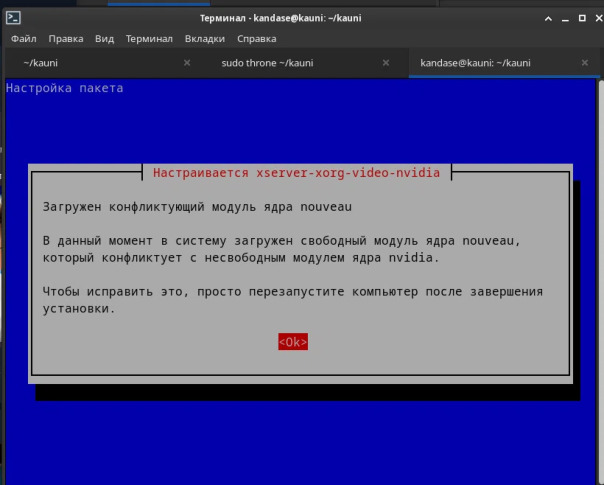Click the line starting 'В данный момент в систему'
604x485 pixels.
tap(282, 241)
